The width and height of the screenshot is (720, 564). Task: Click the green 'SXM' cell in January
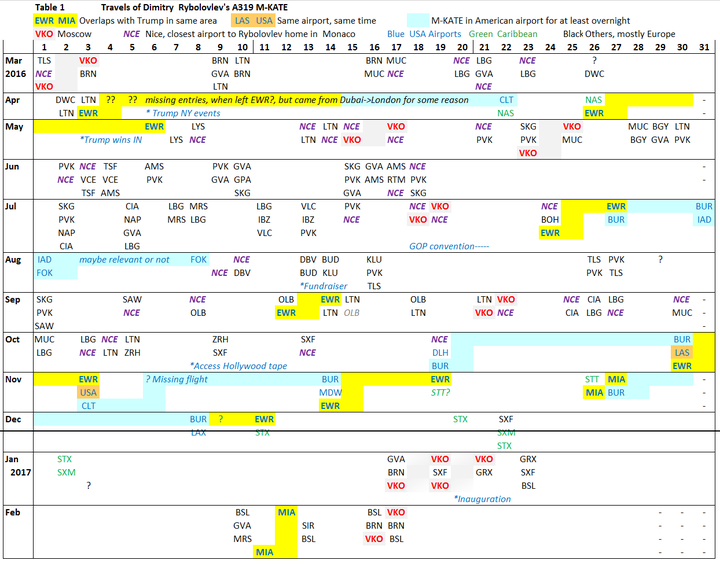coord(66,472)
